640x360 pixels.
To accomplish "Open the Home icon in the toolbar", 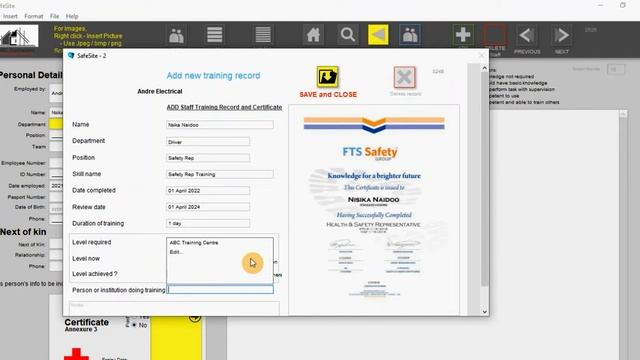I will coord(313,35).
